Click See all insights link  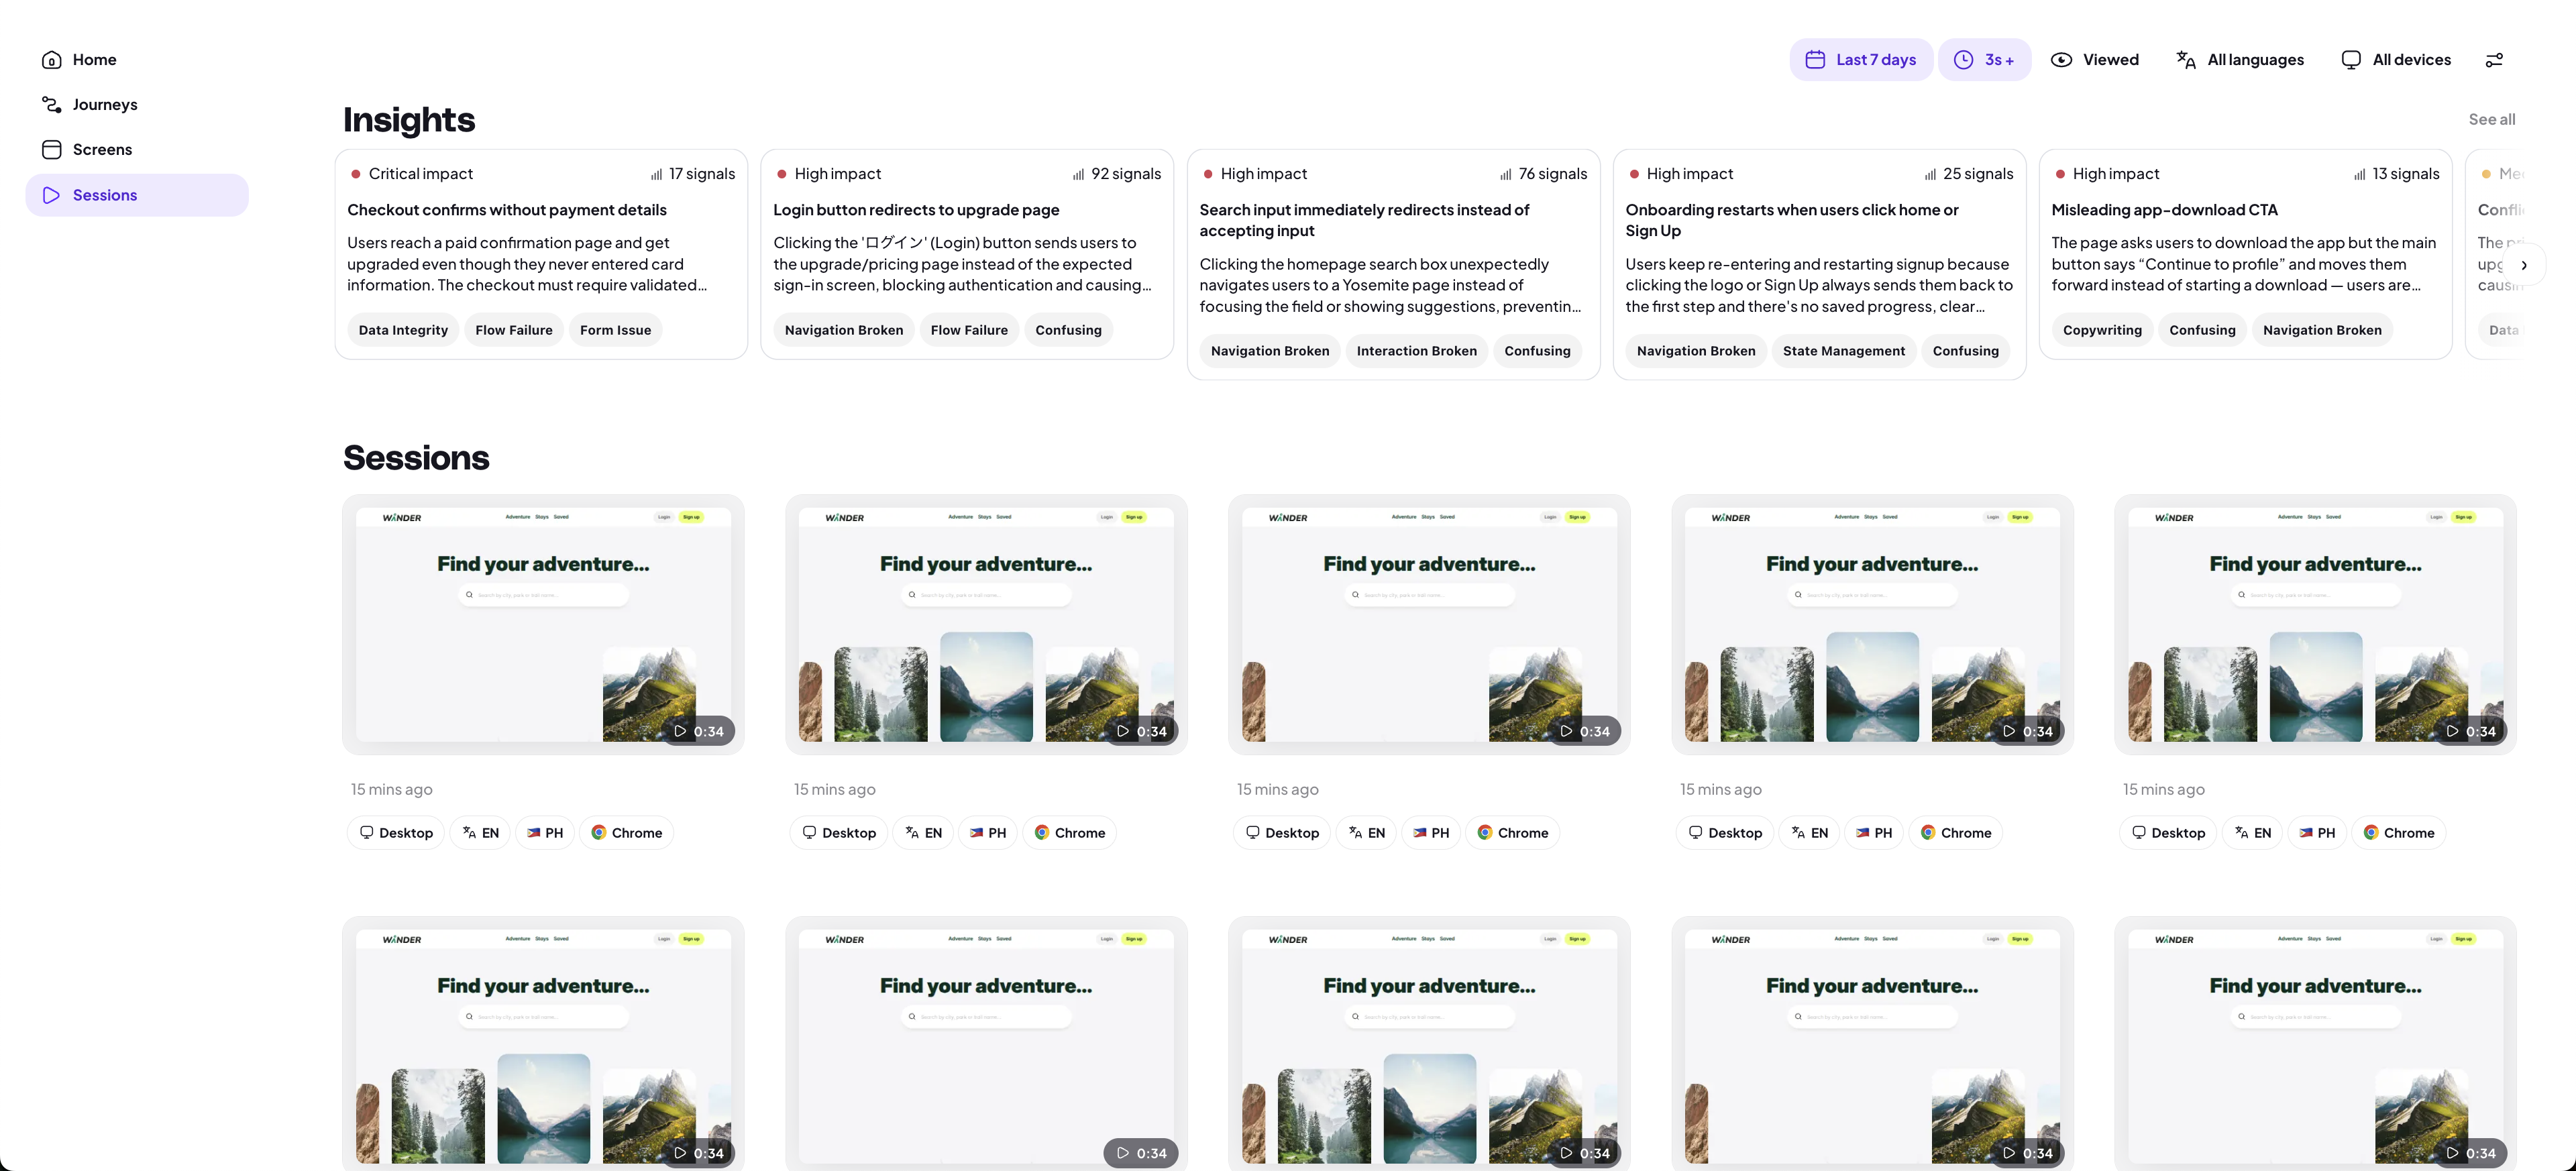(x=2491, y=119)
